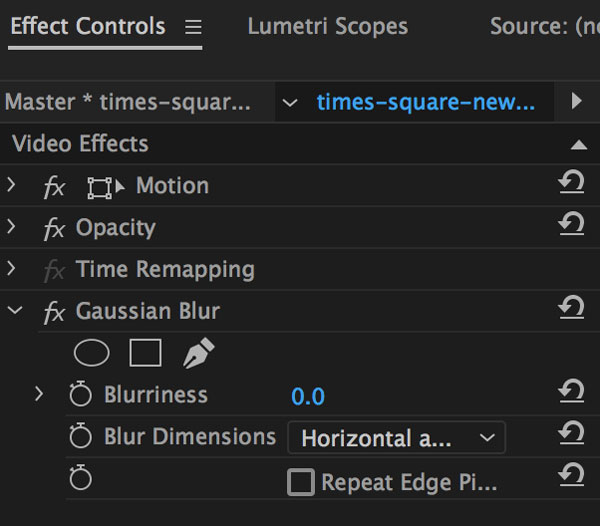
Task: Toggle Blurriness animation stopwatch
Action: (81, 394)
